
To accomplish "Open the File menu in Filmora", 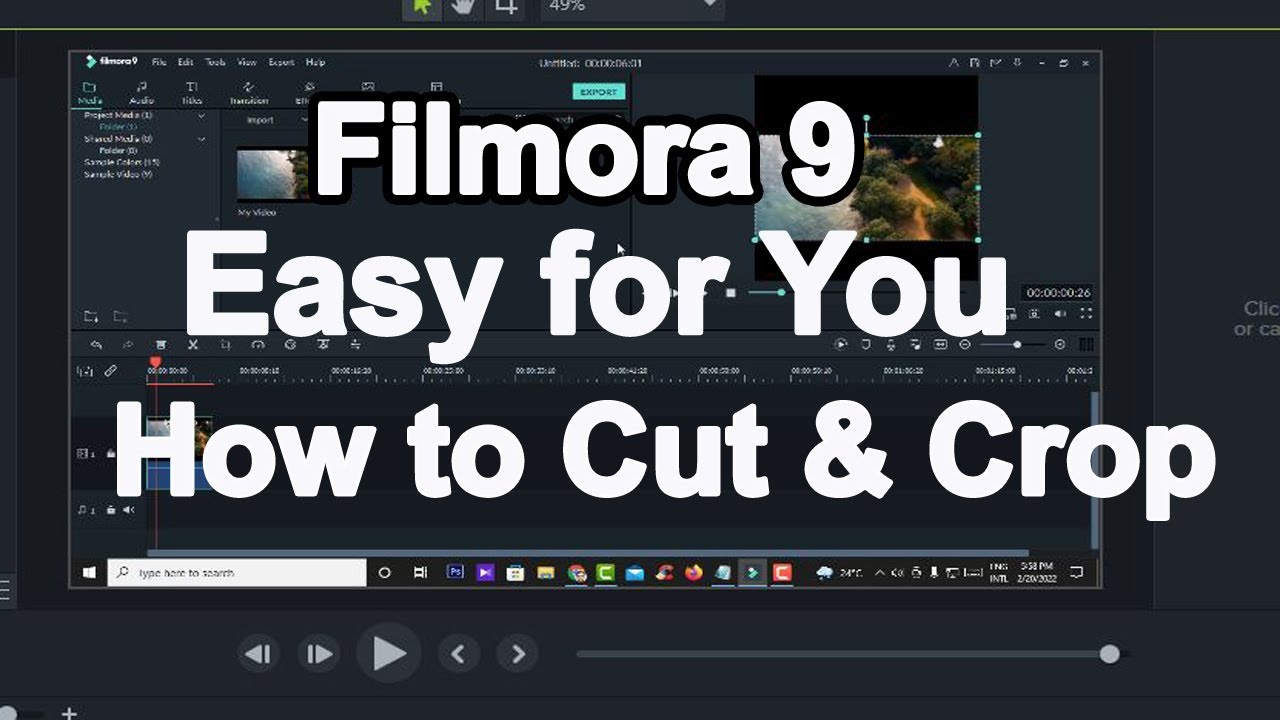I will [159, 62].
